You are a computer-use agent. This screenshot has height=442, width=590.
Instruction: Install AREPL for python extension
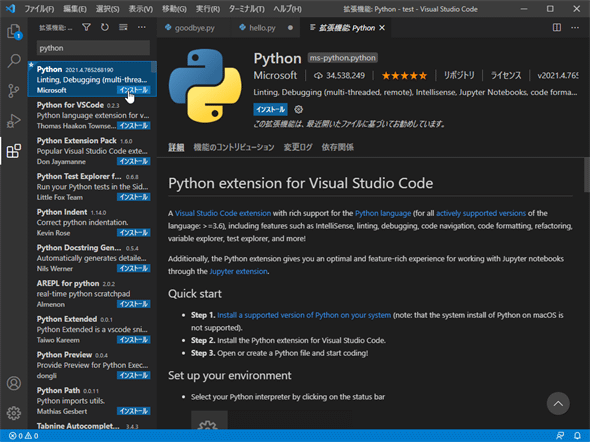pyautogui.click(x=134, y=304)
